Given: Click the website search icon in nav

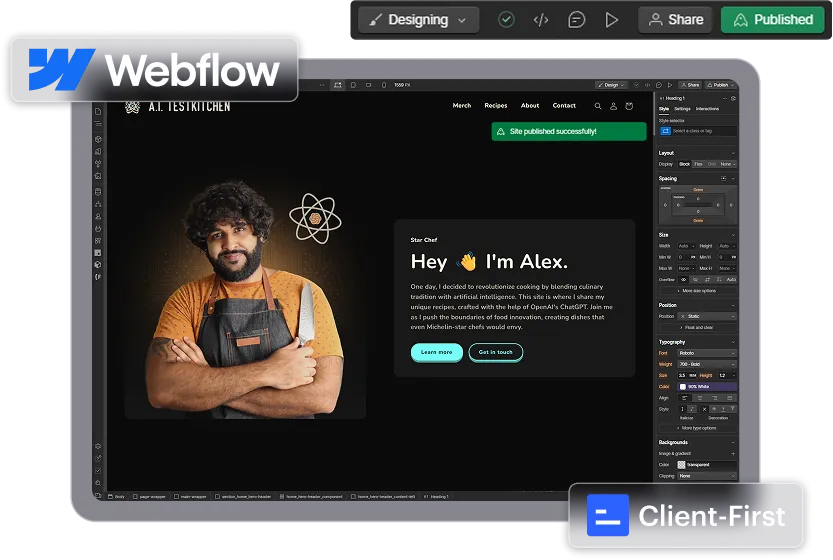Looking at the screenshot, I should click(598, 106).
